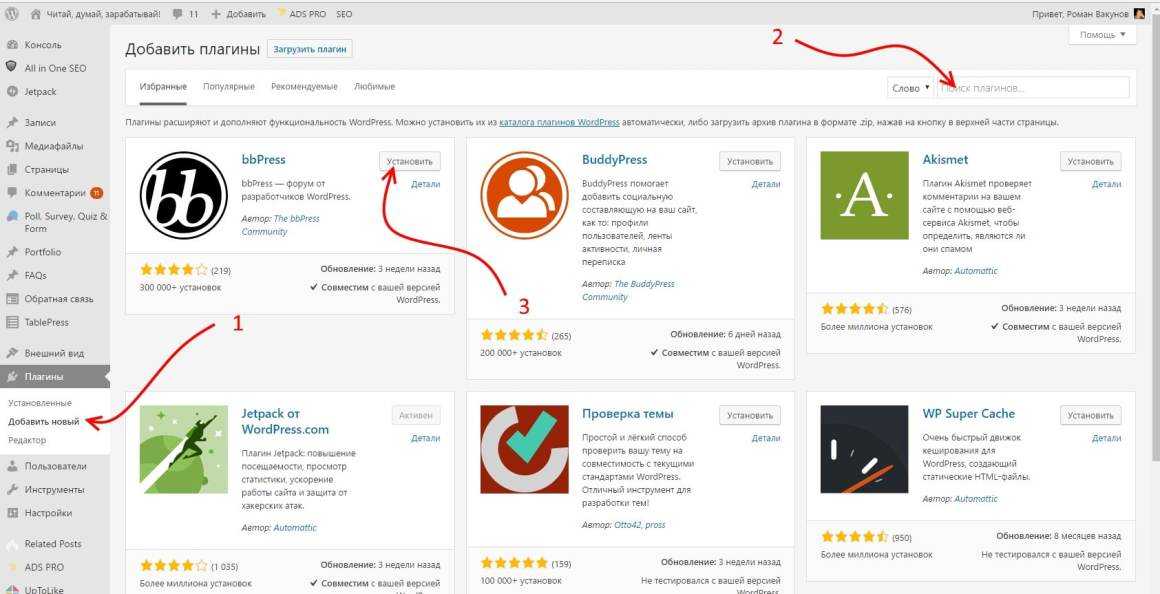Click the Проверка темы checkmark thumbnail

525,450
